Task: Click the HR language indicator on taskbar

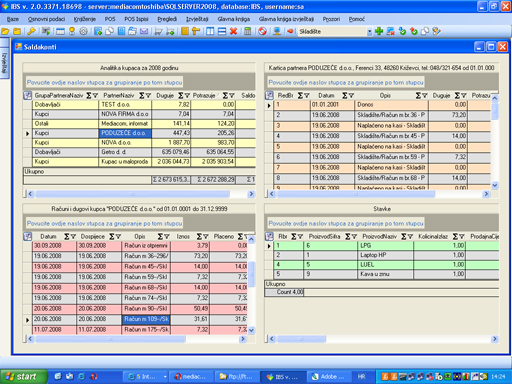Action: click(362, 377)
